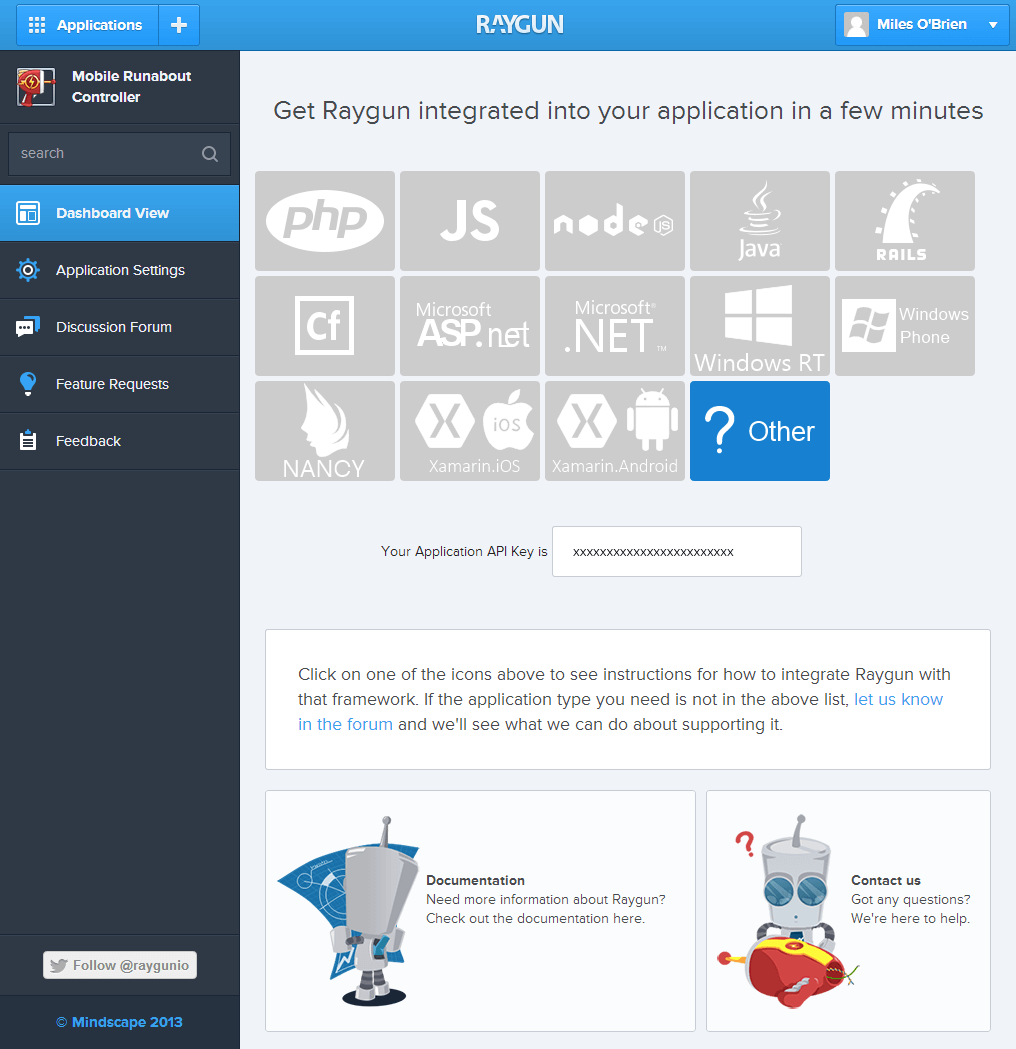Expand the Miles O'Brien user dropdown arrow
Image resolution: width=1016 pixels, height=1049 pixels.
pos(993,25)
